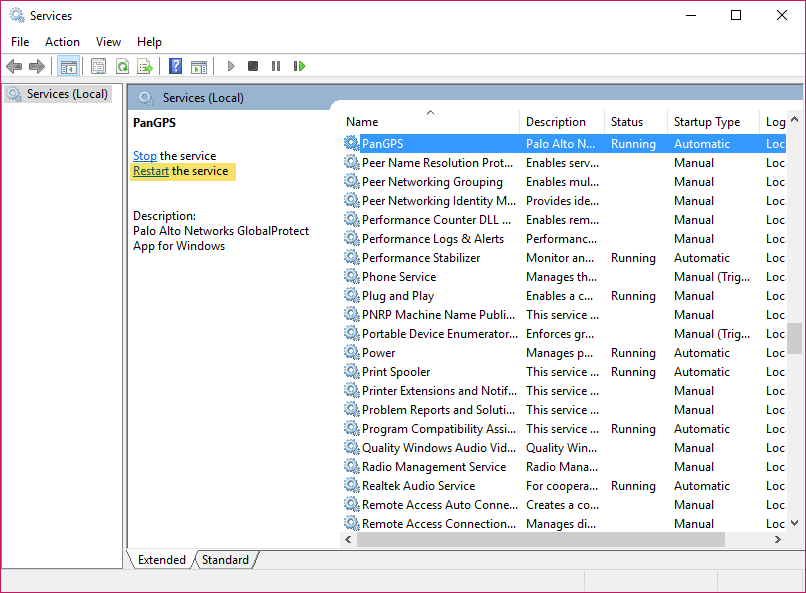Open the View menu
The height and width of the screenshot is (593, 806).
click(x=108, y=41)
